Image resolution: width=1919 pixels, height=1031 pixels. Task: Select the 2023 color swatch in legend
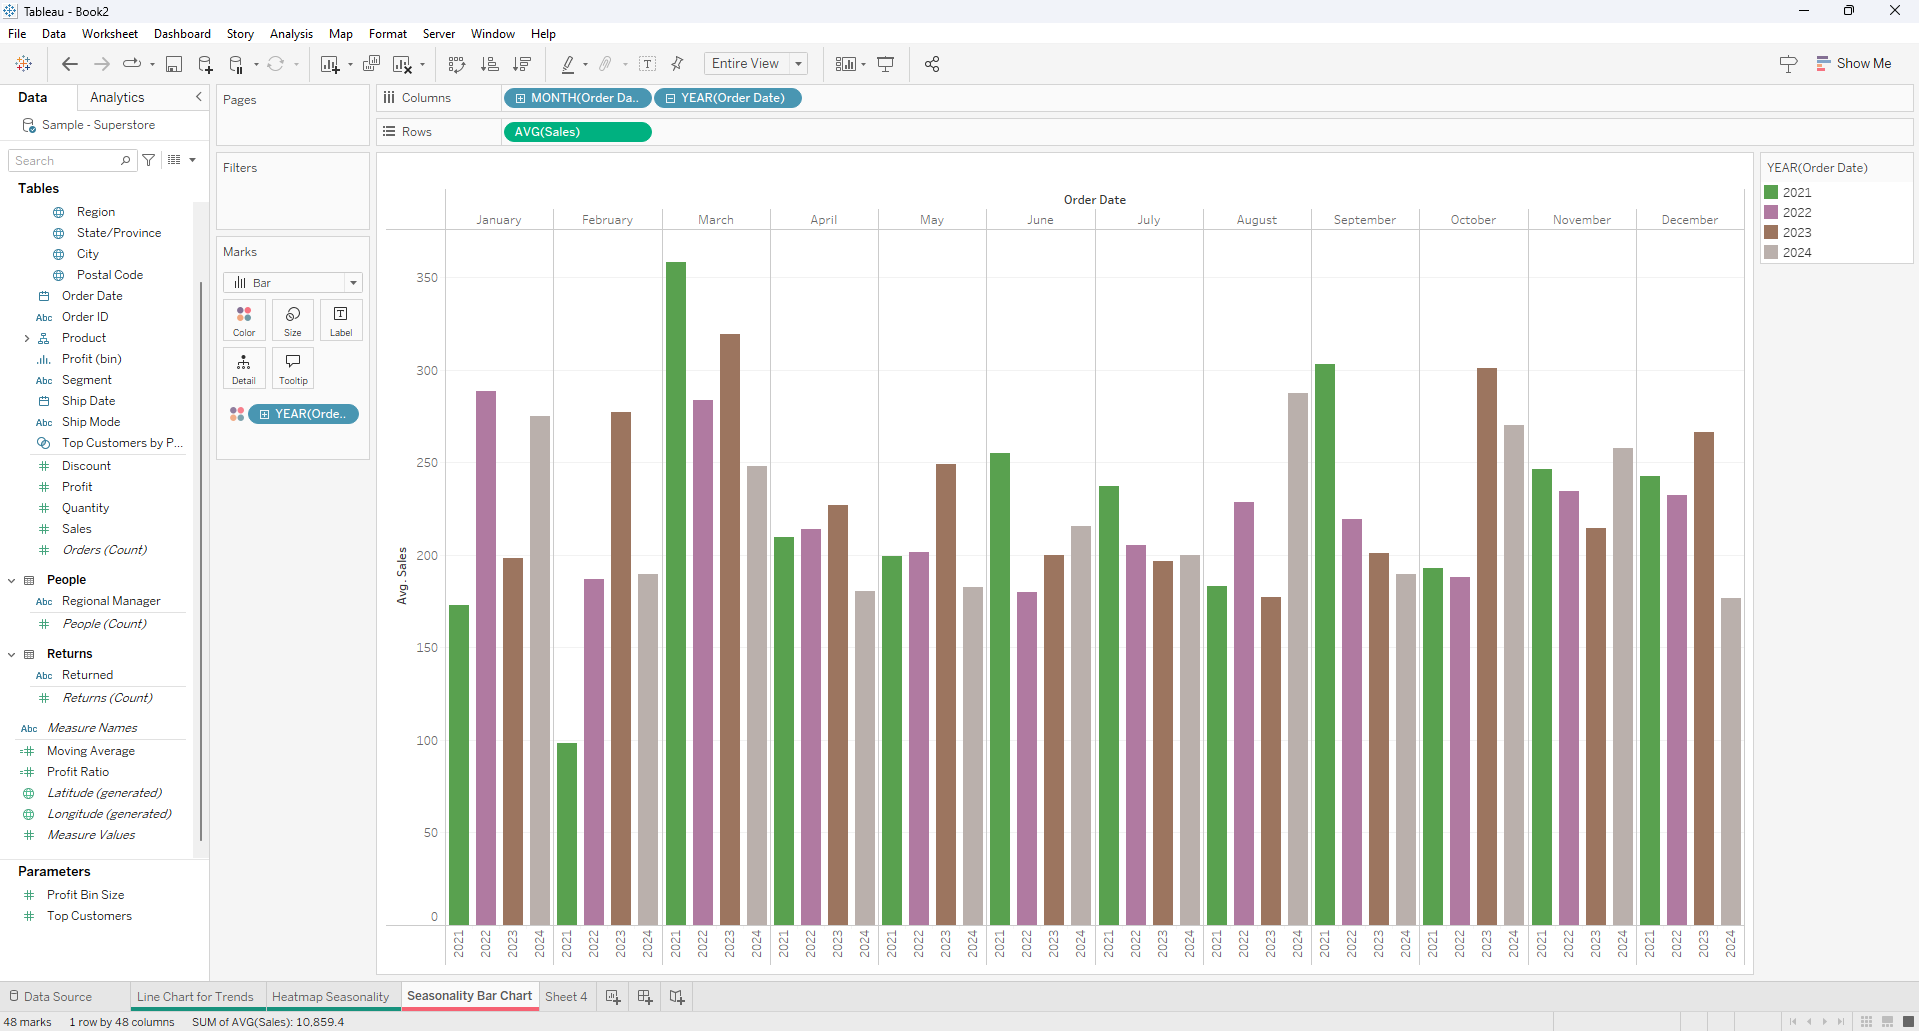tap(1771, 232)
